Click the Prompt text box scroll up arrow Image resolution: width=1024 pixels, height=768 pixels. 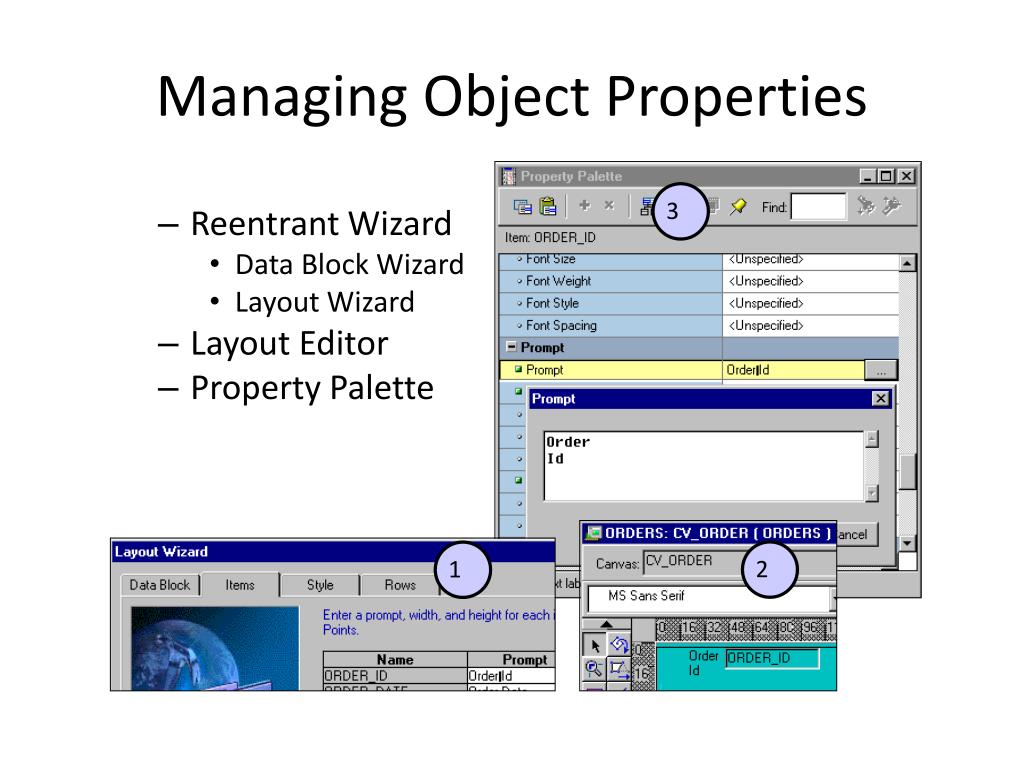point(871,440)
